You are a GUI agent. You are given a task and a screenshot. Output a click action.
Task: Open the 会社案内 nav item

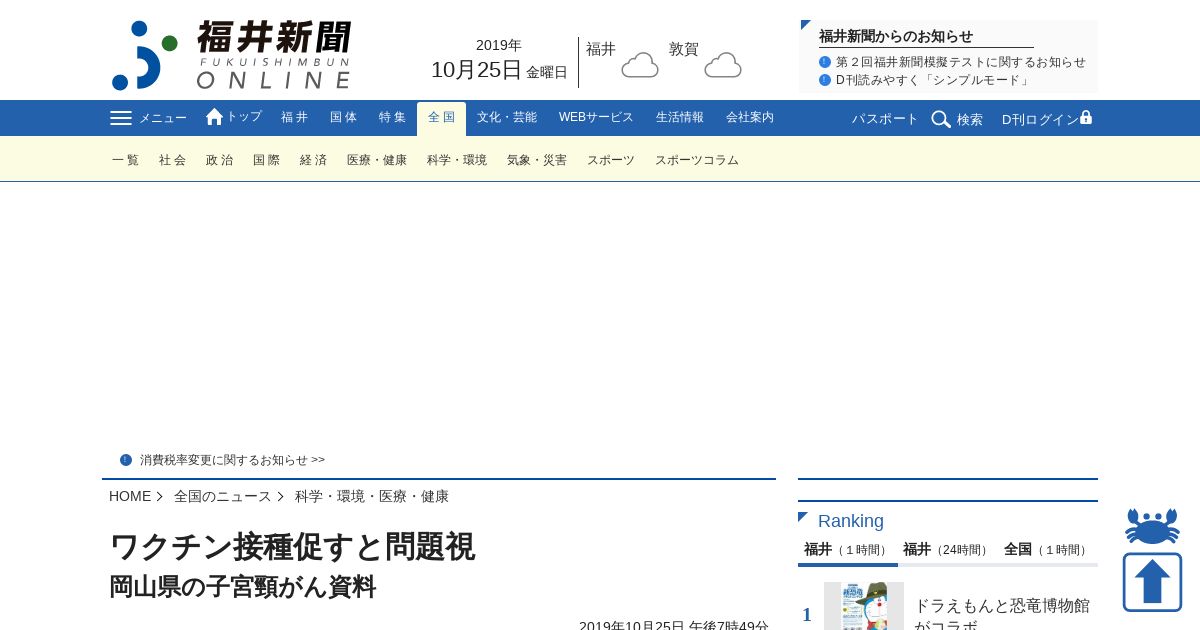point(750,118)
